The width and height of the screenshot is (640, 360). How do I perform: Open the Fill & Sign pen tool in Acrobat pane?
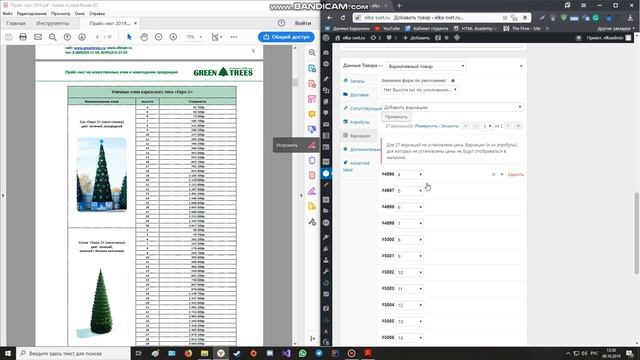click(312, 191)
